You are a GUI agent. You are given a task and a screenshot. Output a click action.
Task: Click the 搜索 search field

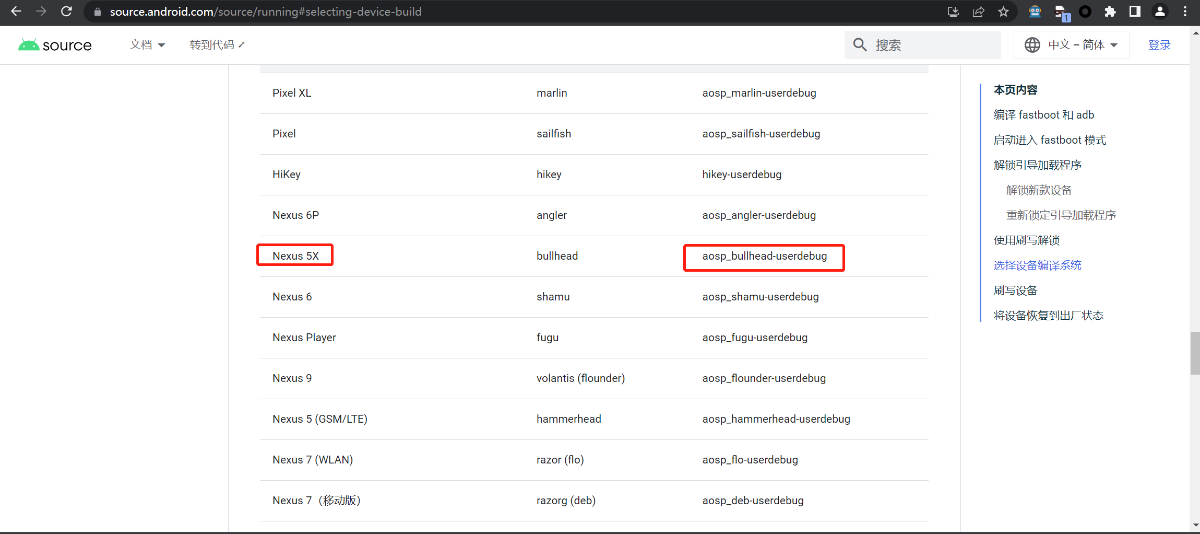point(935,45)
